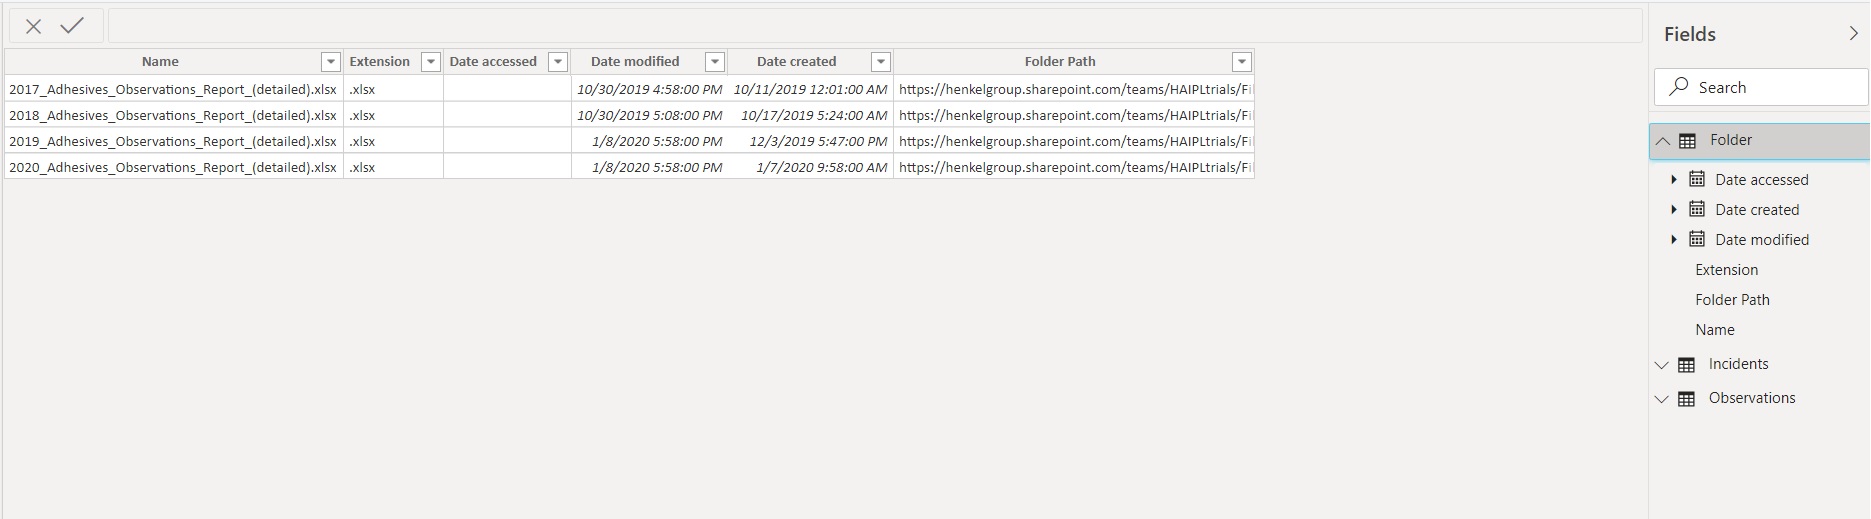The width and height of the screenshot is (1871, 519).
Task: Expand the Observations table
Action: (1662, 399)
